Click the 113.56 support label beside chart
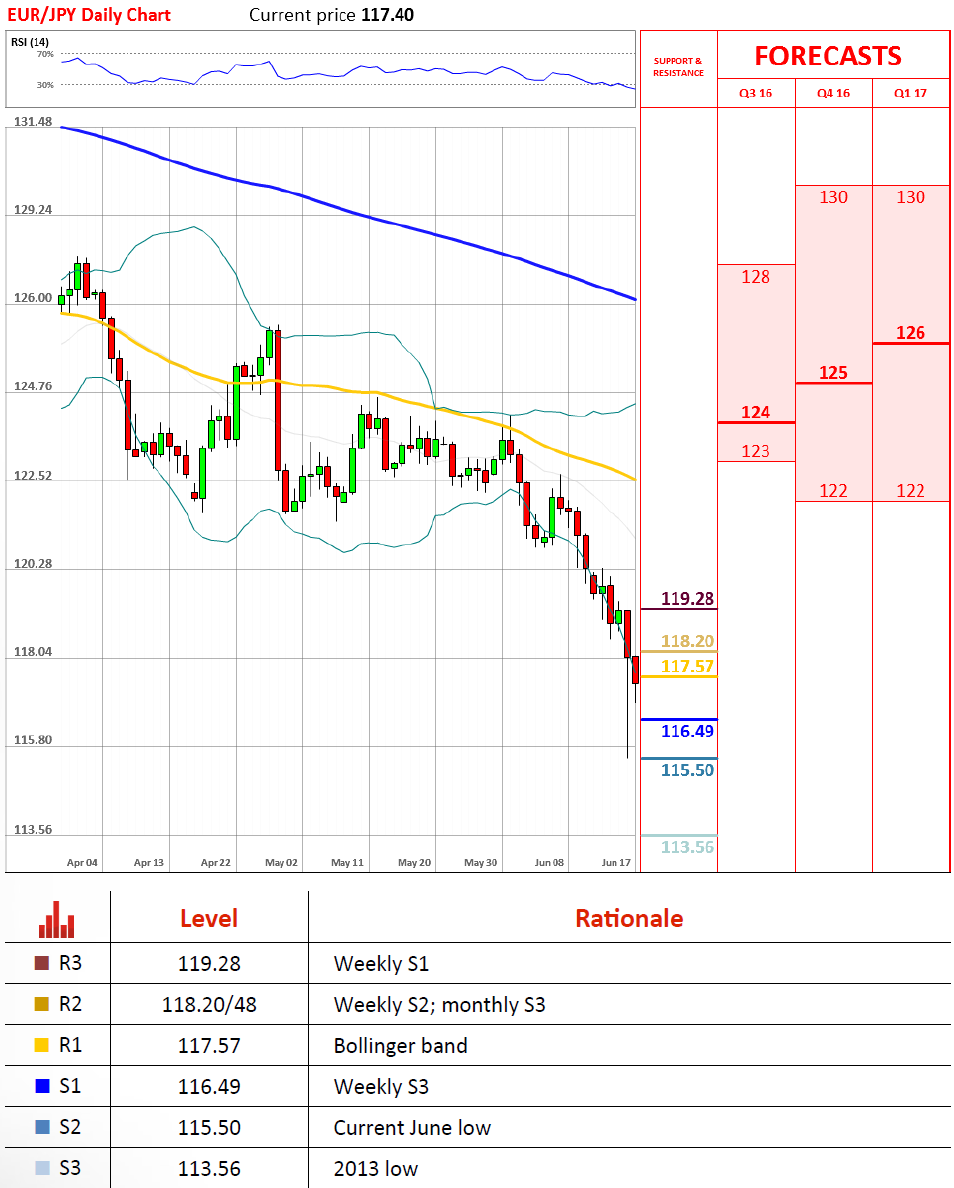 coord(687,847)
